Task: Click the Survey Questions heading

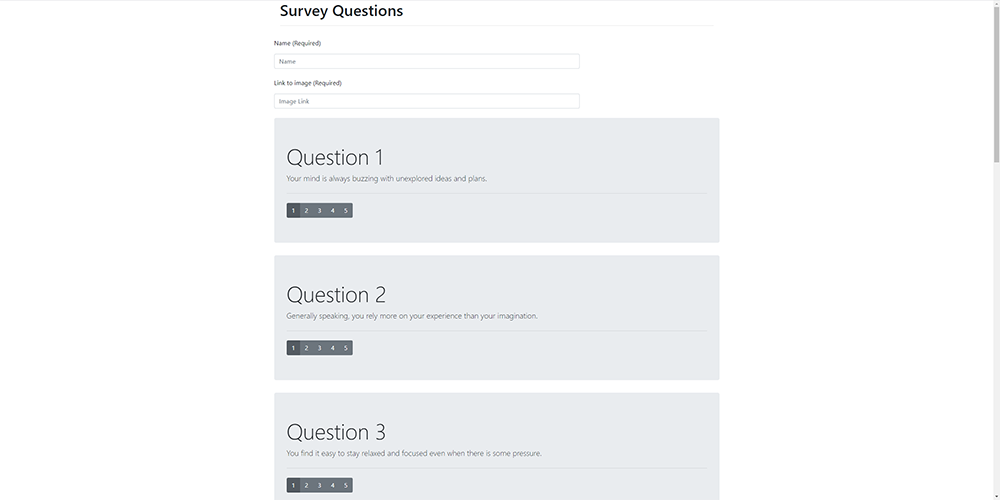Action: pyautogui.click(x=341, y=12)
